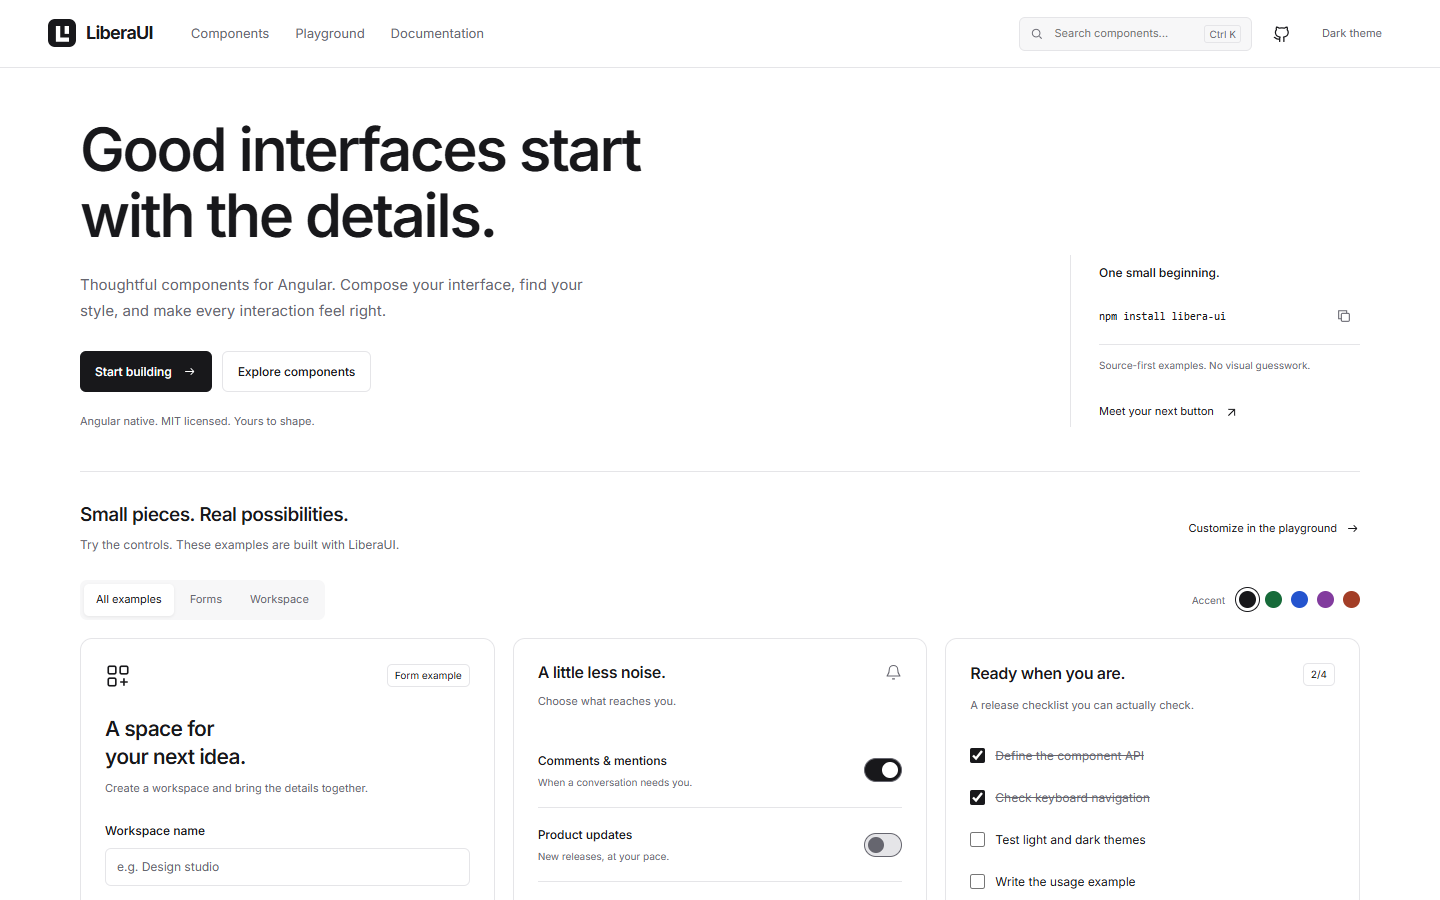The height and width of the screenshot is (900, 1440).
Task: Click the LiberaUI brand name
Action: click(x=119, y=33)
